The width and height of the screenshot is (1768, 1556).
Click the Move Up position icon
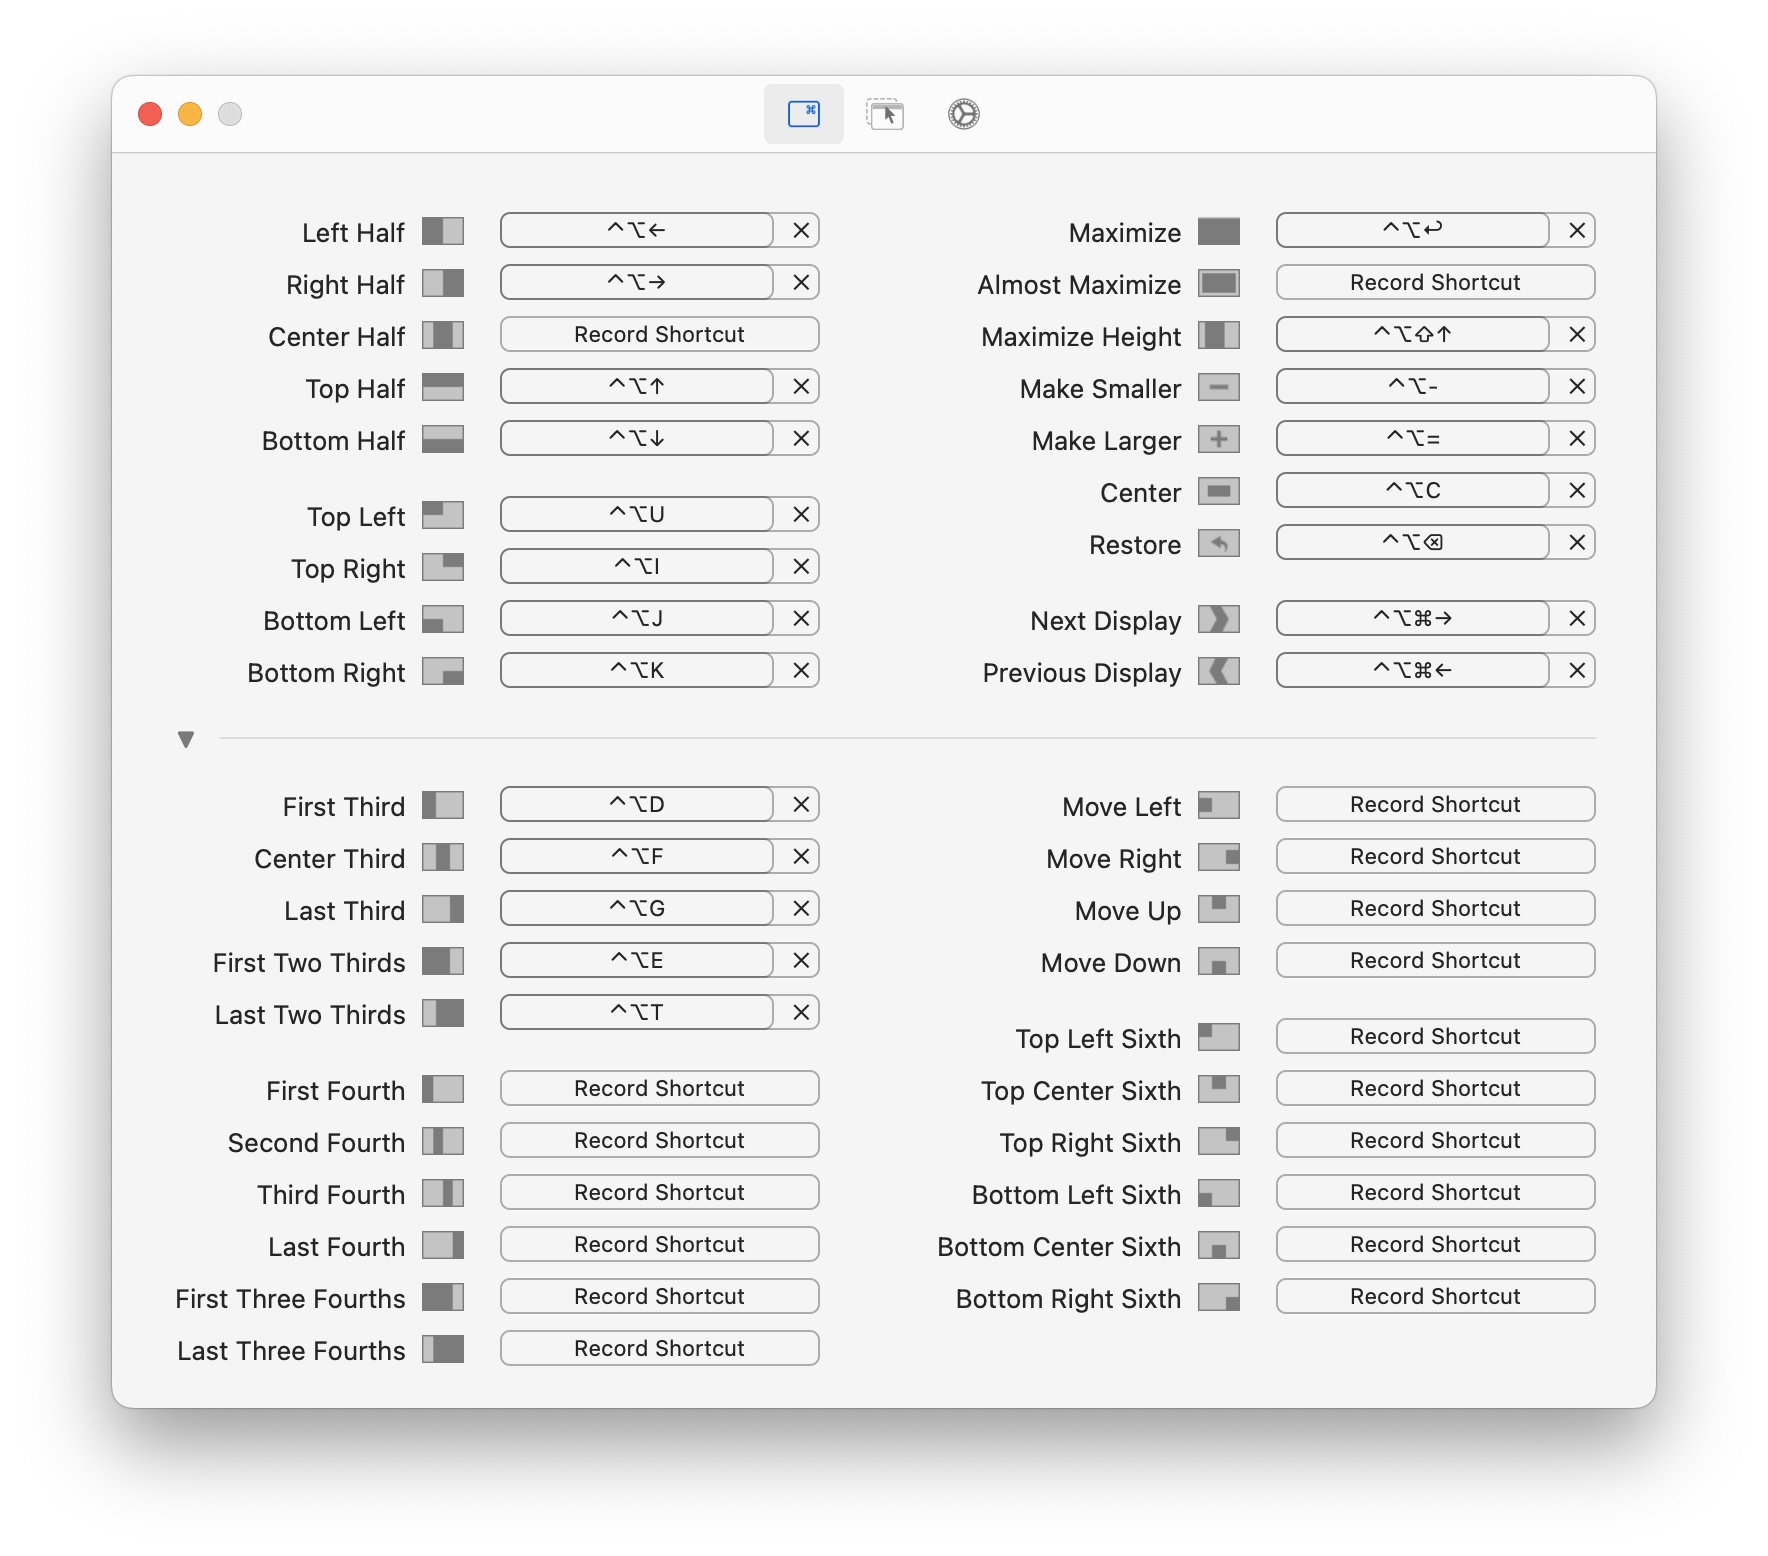pyautogui.click(x=1218, y=909)
